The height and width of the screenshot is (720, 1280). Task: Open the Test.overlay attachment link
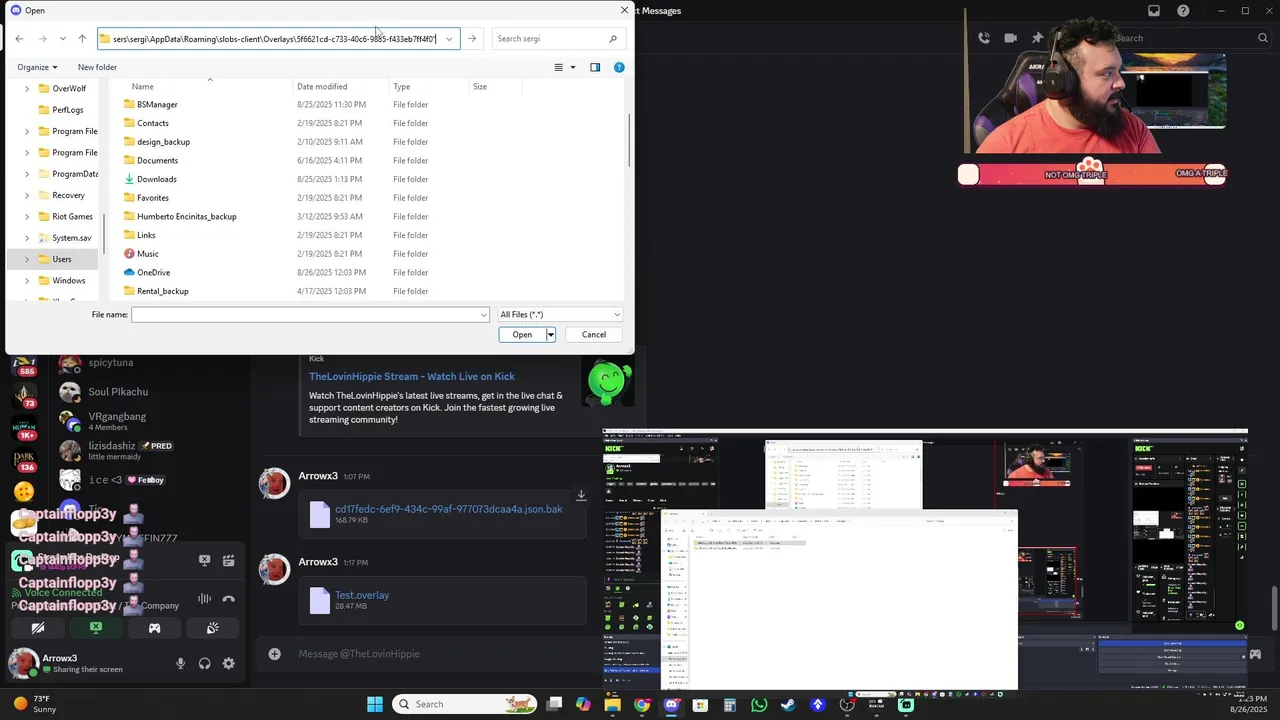[x=362, y=595]
